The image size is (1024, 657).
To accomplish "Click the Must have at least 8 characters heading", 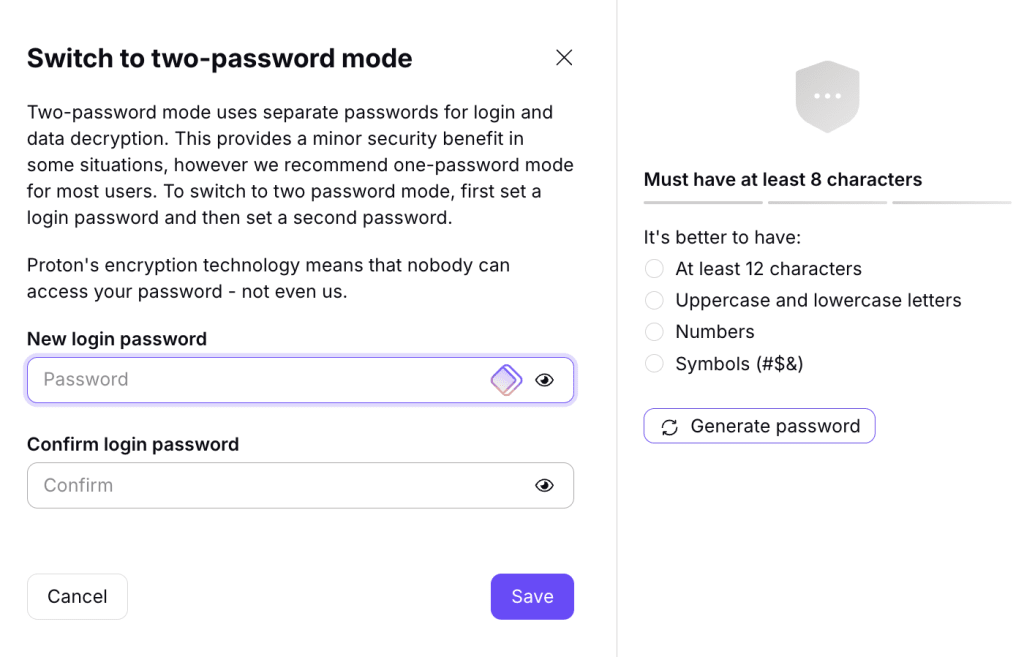I will 782,180.
